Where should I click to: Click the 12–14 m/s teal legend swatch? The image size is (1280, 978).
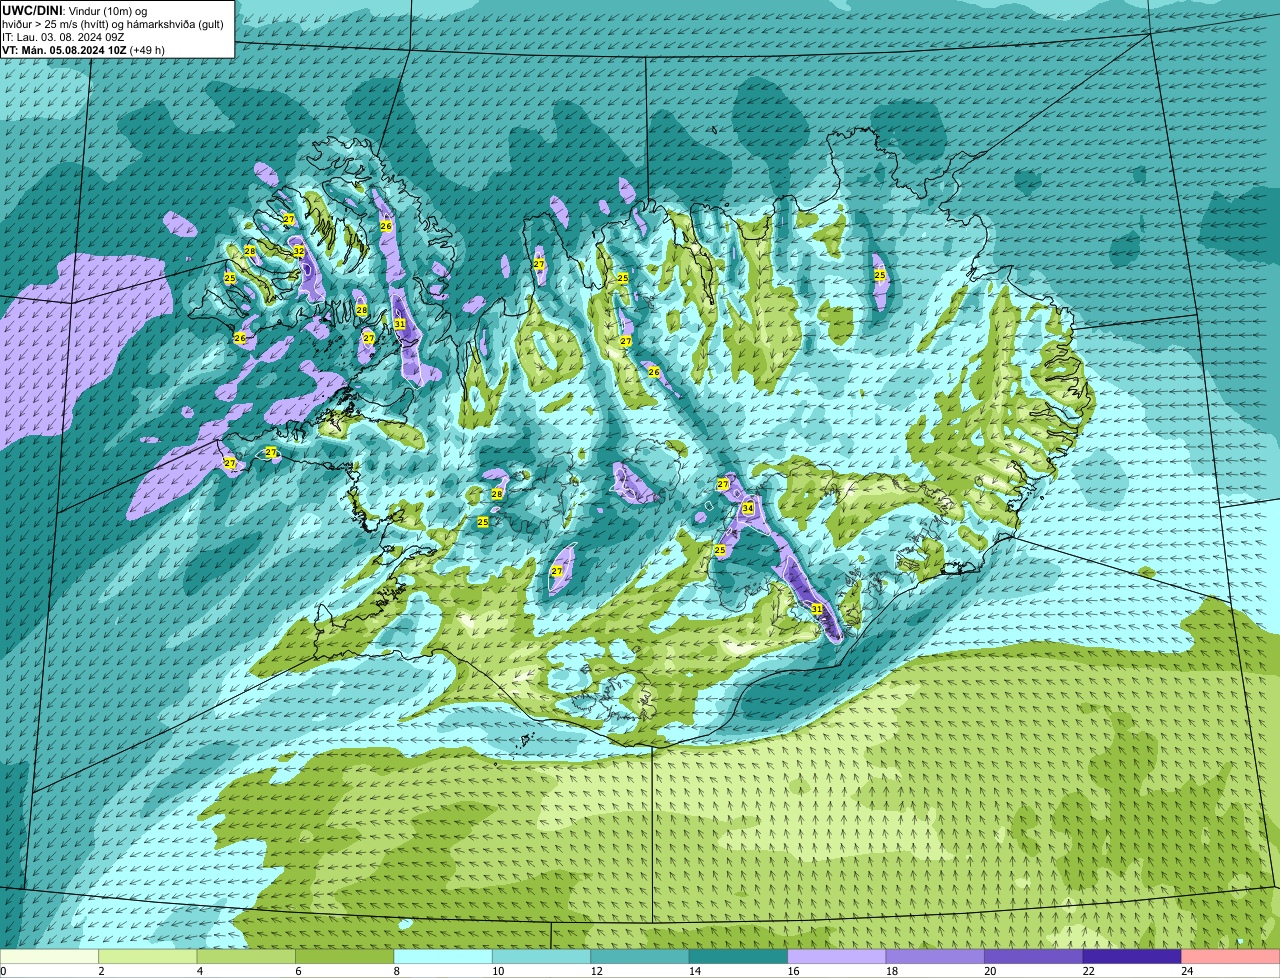[x=641, y=956]
